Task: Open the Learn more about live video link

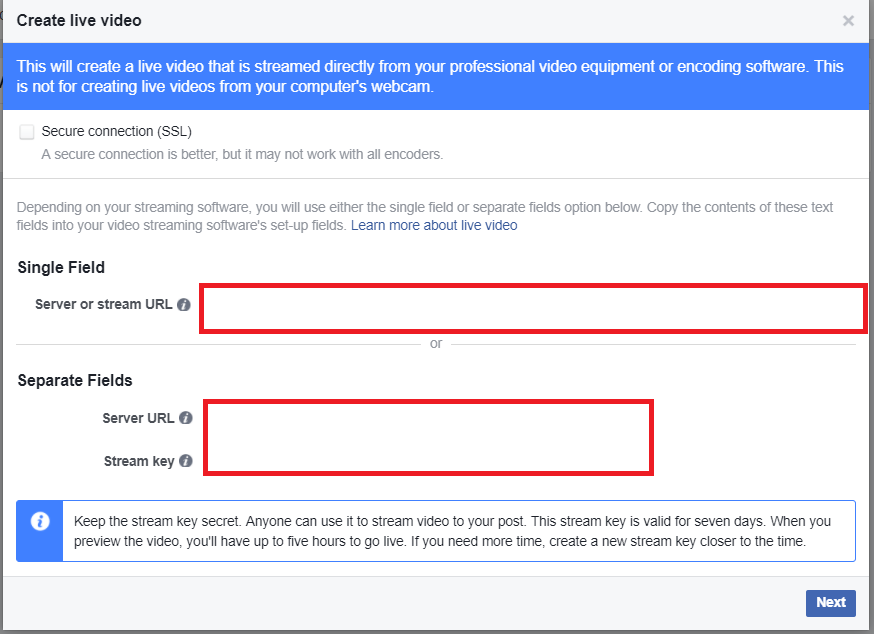Action: pyautogui.click(x=434, y=225)
